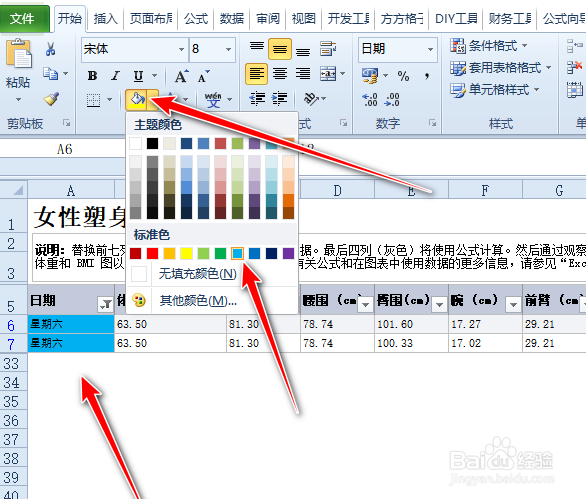The width and height of the screenshot is (586, 499).
Task: Click the phonetic guide wén icon
Action: 213,100
